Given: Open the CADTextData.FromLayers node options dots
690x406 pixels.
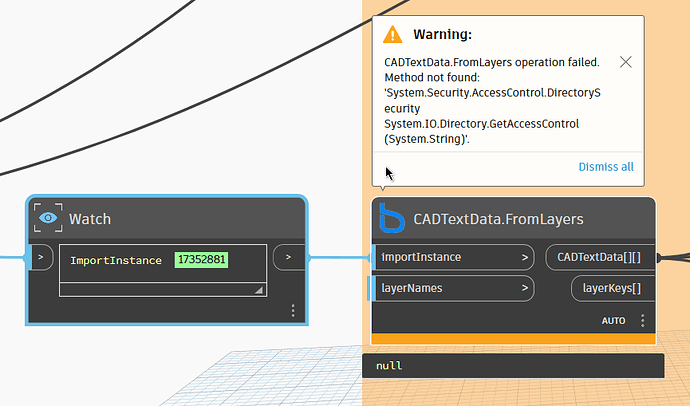Looking at the screenshot, I should [642, 321].
